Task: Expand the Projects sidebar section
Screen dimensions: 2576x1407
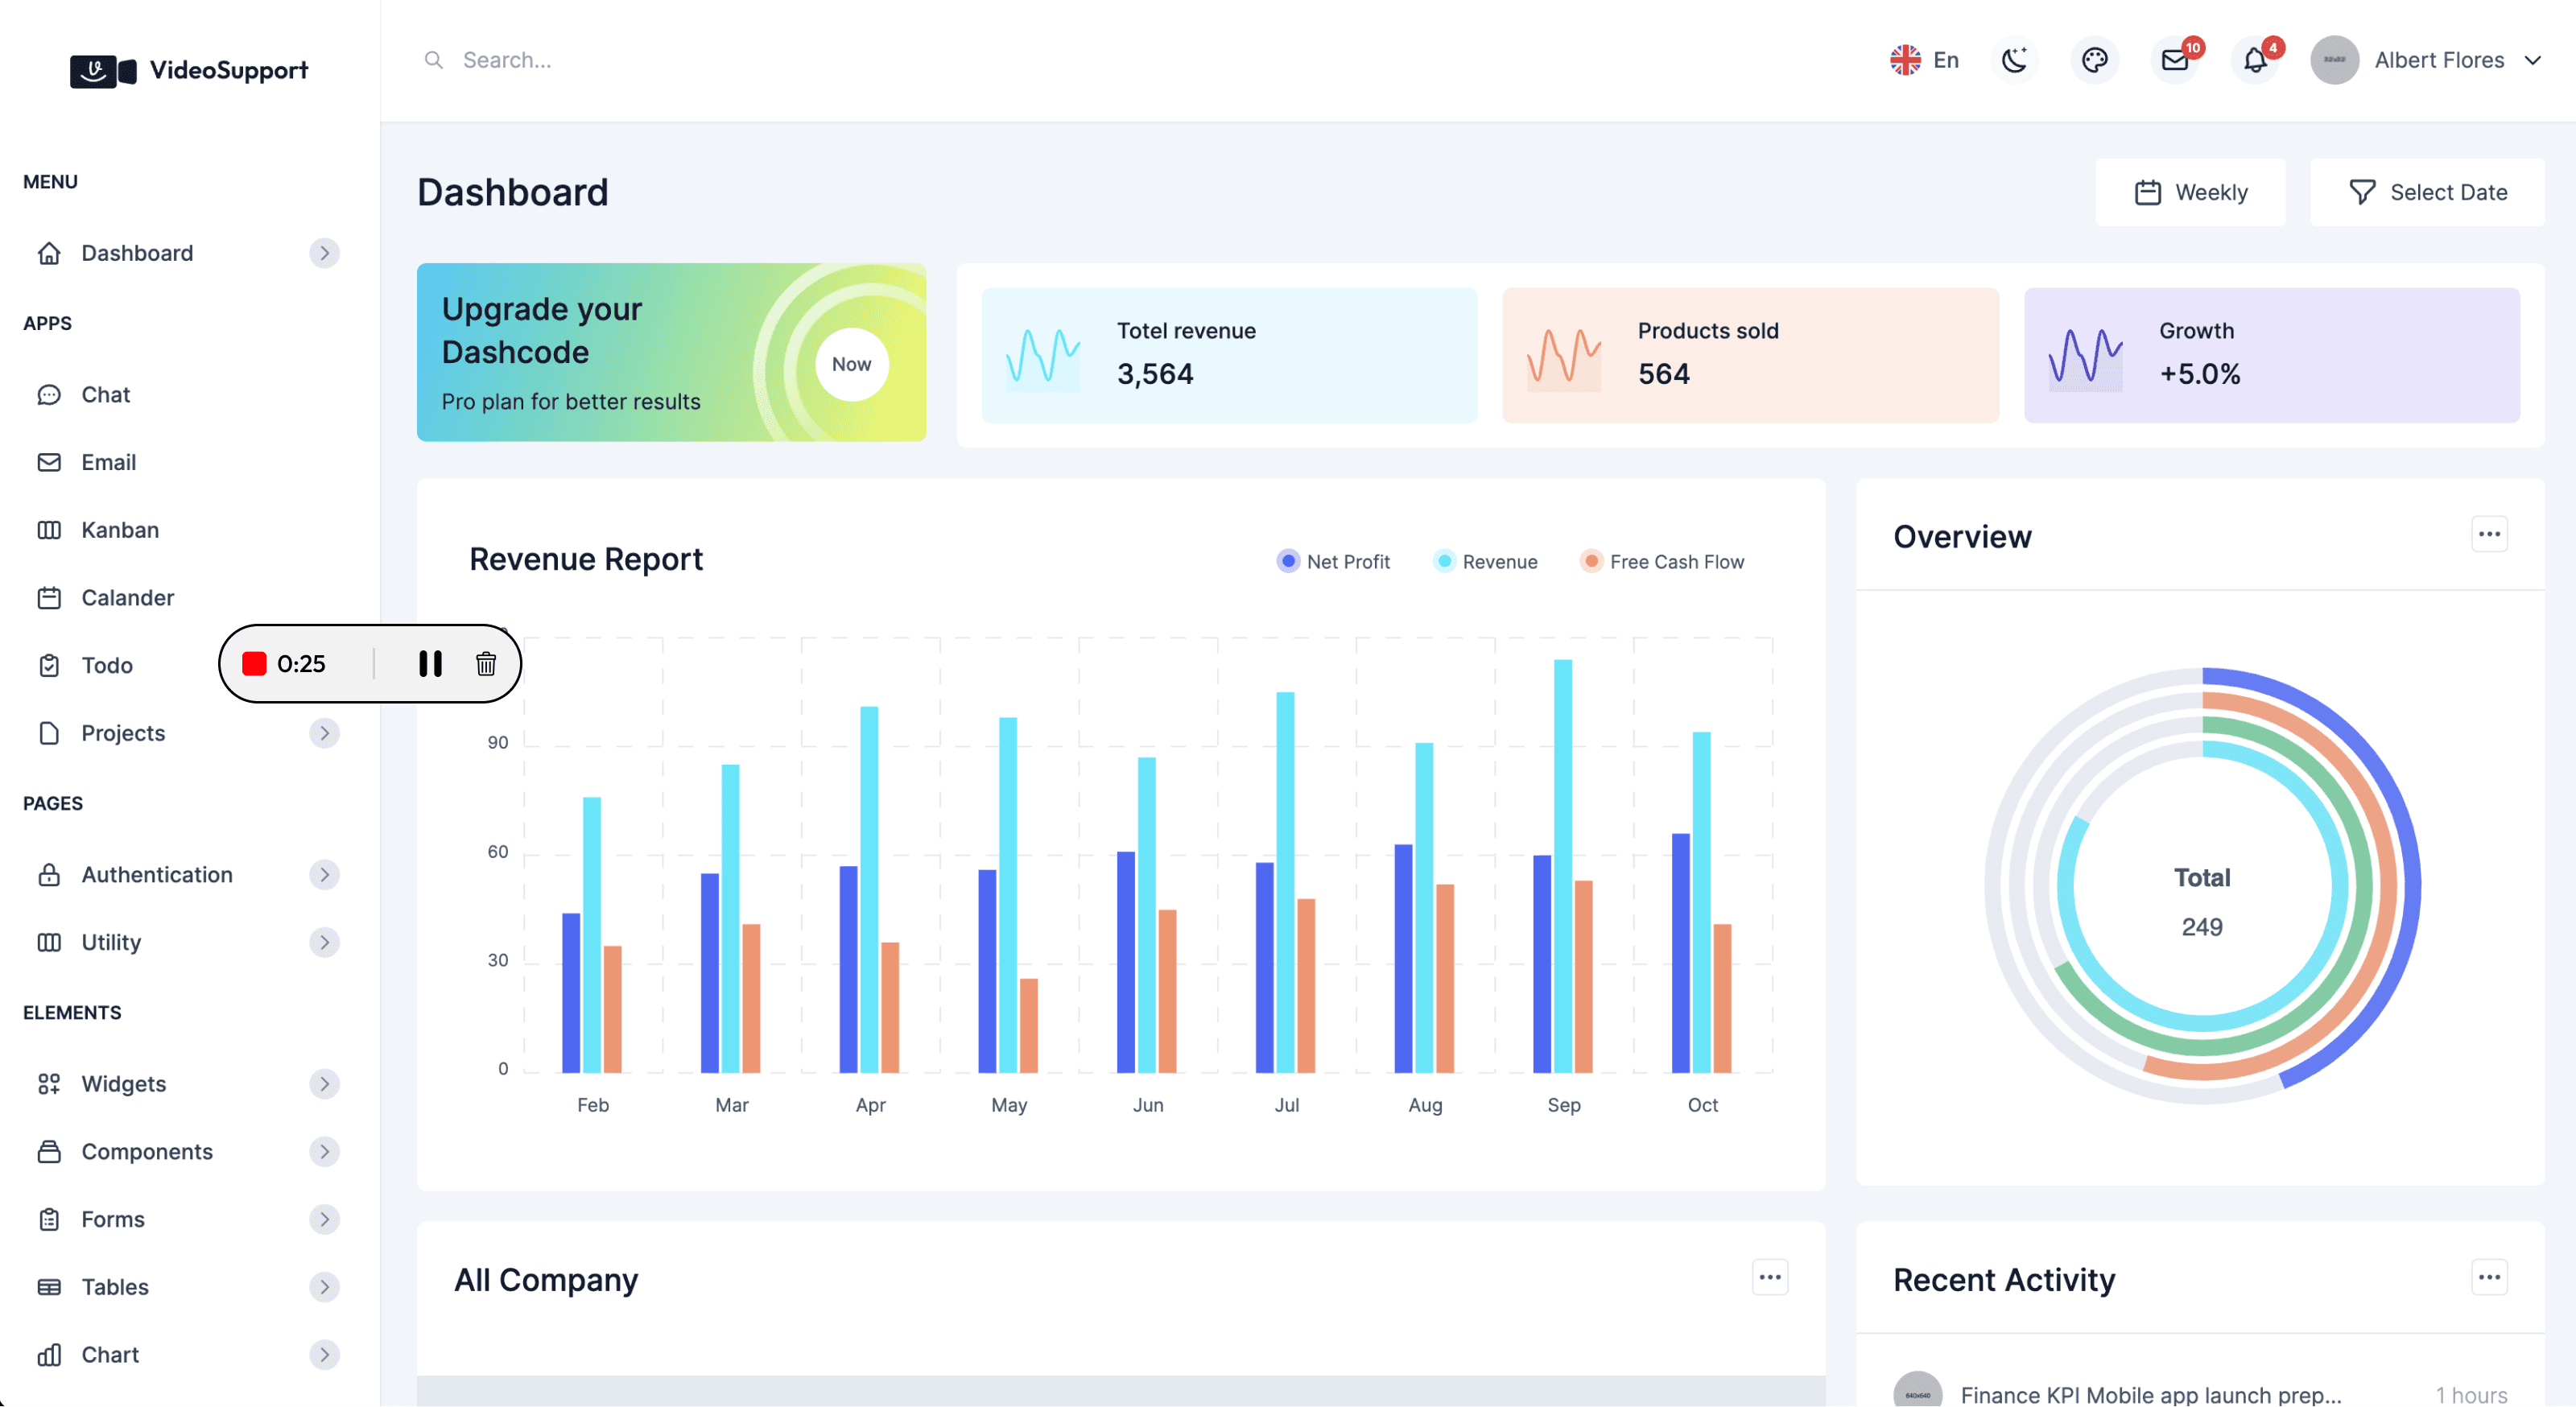Action: [324, 733]
